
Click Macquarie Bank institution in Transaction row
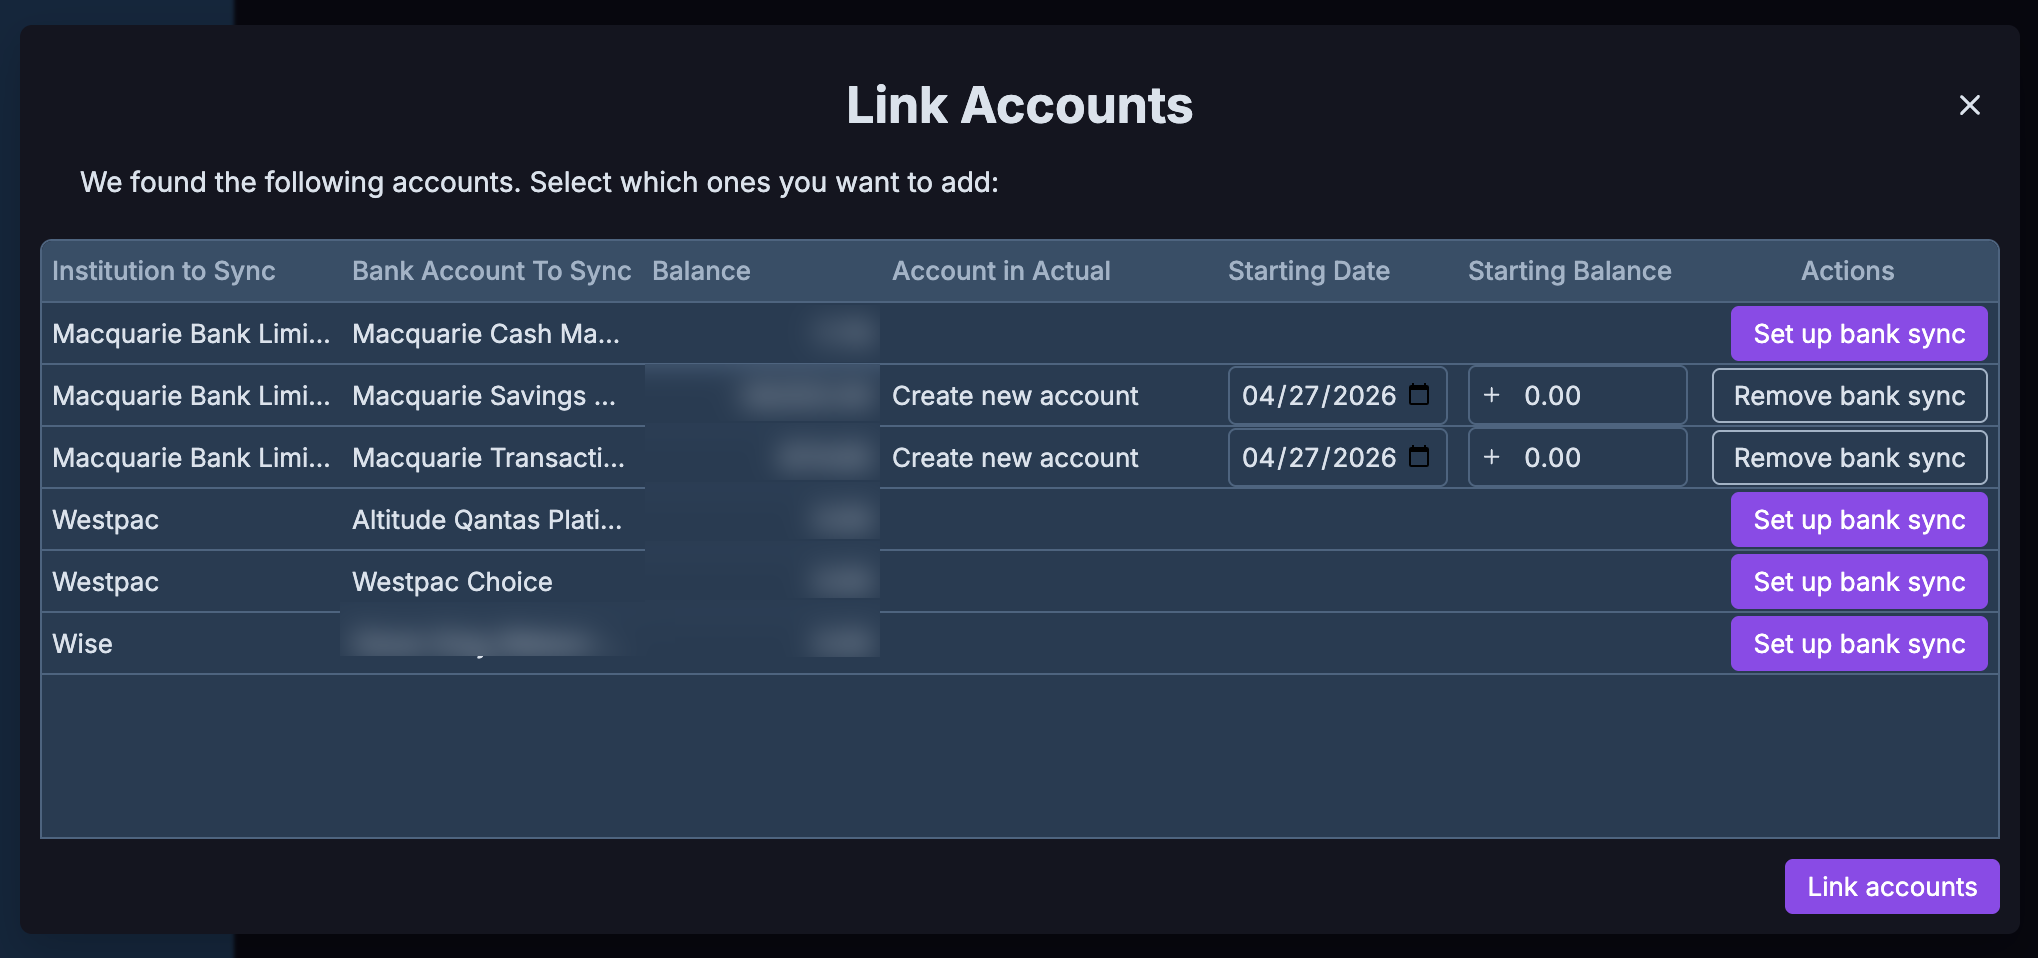191,458
